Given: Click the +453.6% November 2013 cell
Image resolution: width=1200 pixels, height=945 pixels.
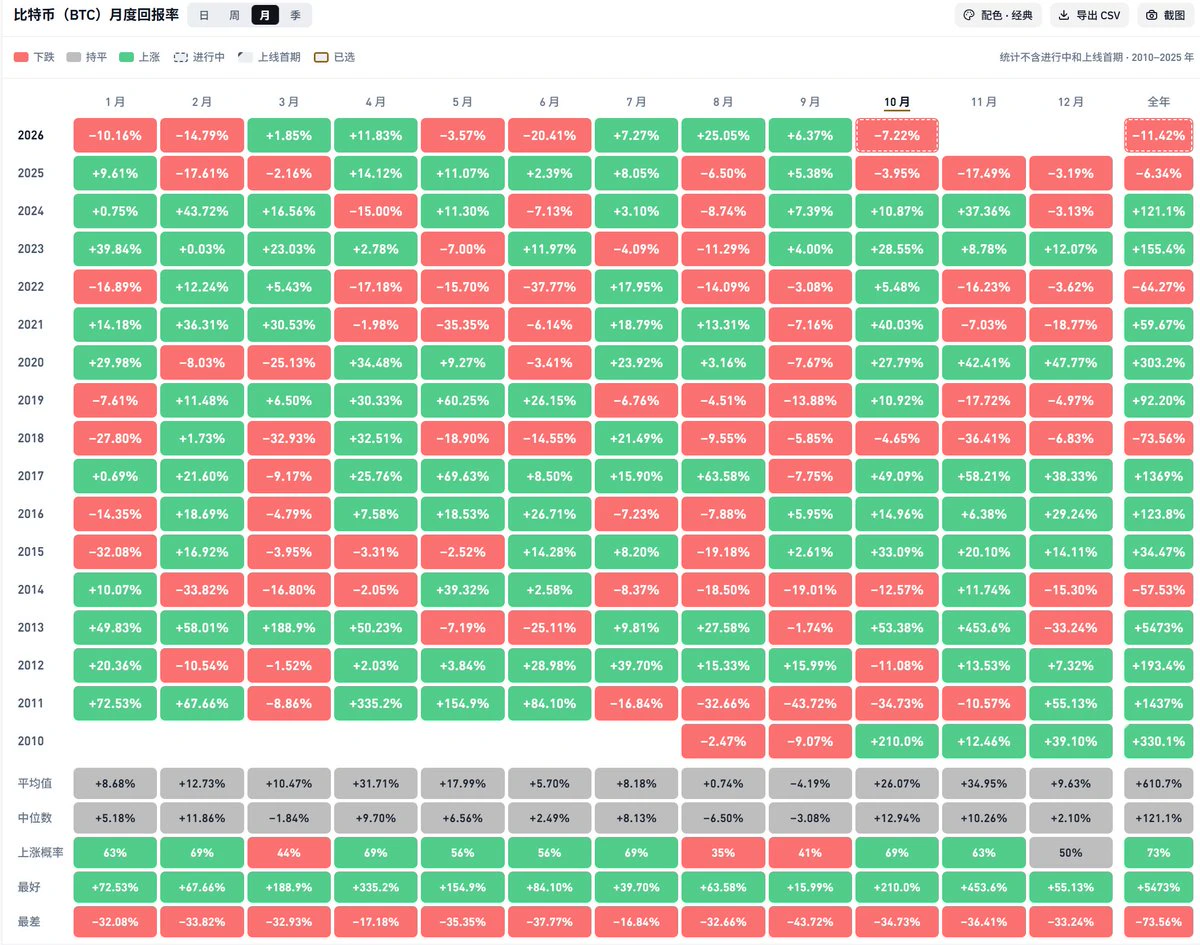Looking at the screenshot, I should [x=984, y=628].
